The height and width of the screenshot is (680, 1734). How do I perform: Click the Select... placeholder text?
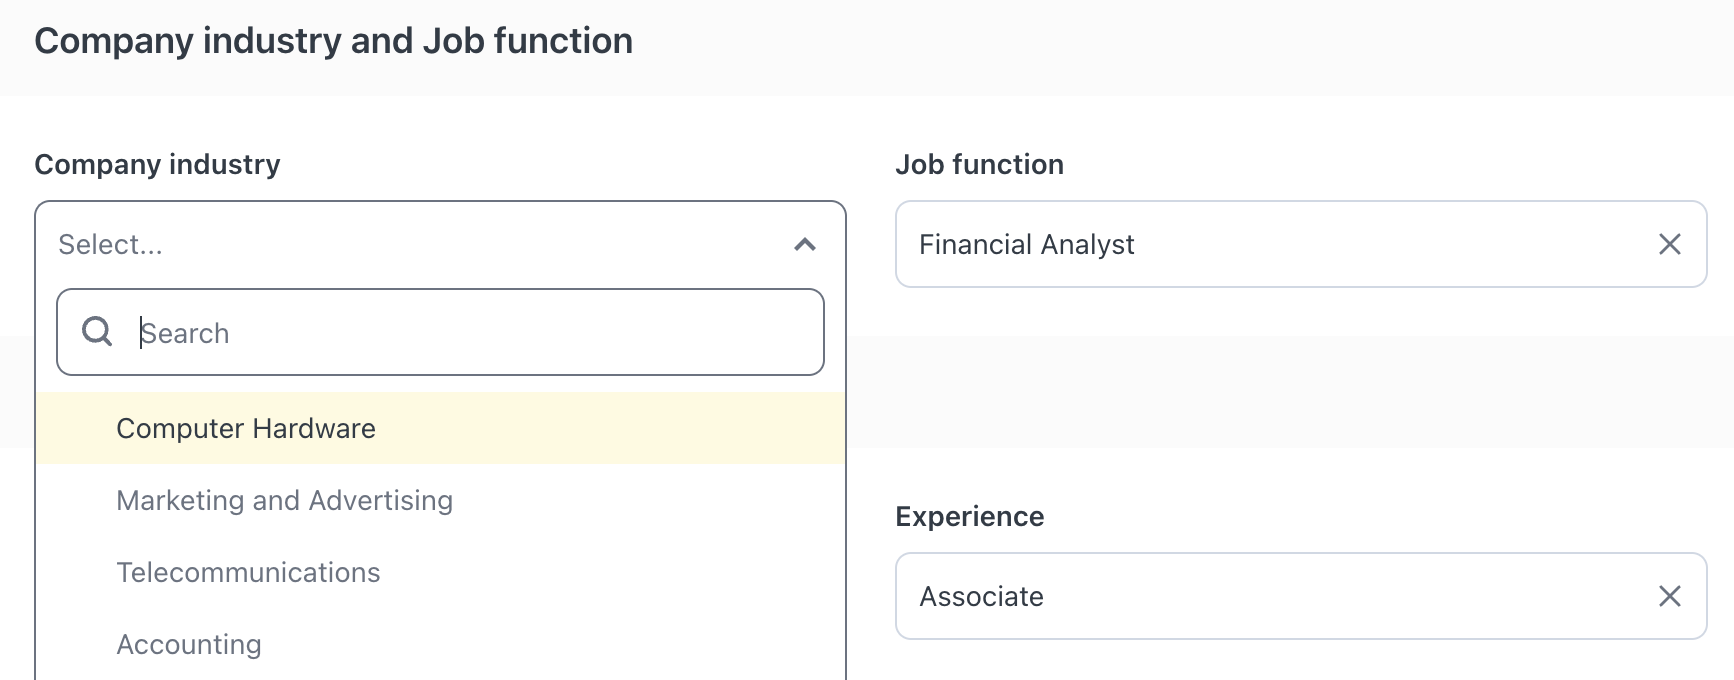point(110,245)
